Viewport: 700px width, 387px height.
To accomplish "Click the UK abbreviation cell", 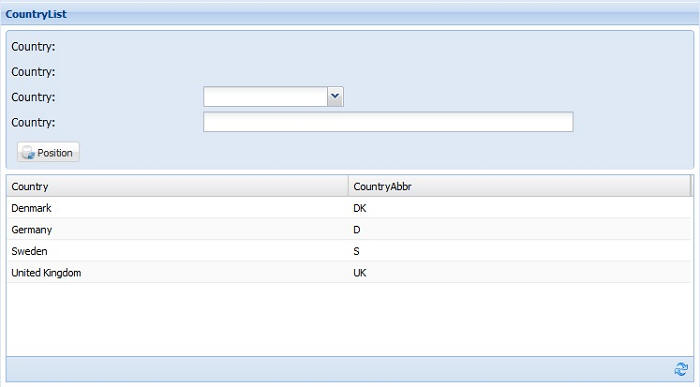I will pos(520,272).
